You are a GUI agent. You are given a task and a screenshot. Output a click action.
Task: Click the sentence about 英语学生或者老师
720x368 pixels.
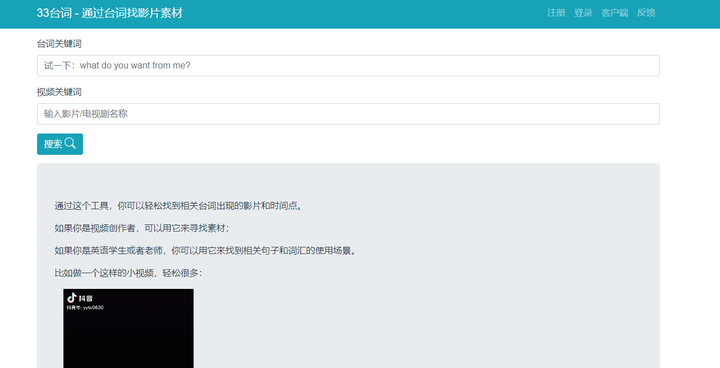pyautogui.click(x=206, y=251)
